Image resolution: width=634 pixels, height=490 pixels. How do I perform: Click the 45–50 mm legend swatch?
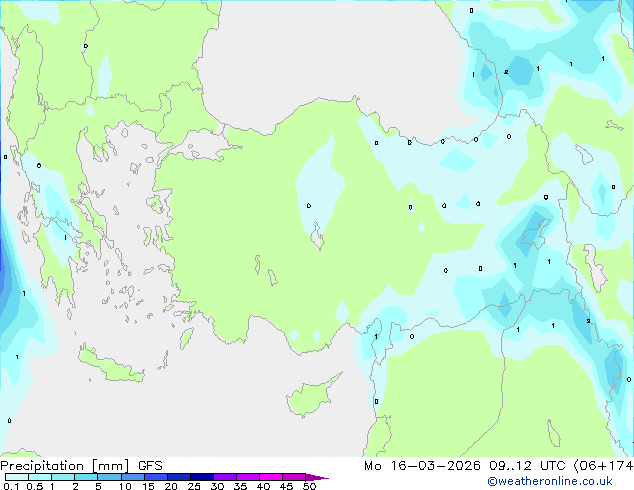click(294, 477)
